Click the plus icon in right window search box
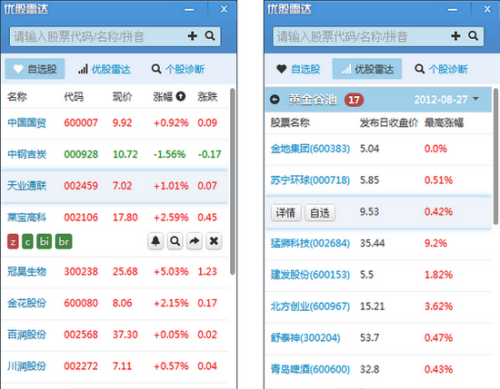This screenshot has width=500, height=389. 456,36
